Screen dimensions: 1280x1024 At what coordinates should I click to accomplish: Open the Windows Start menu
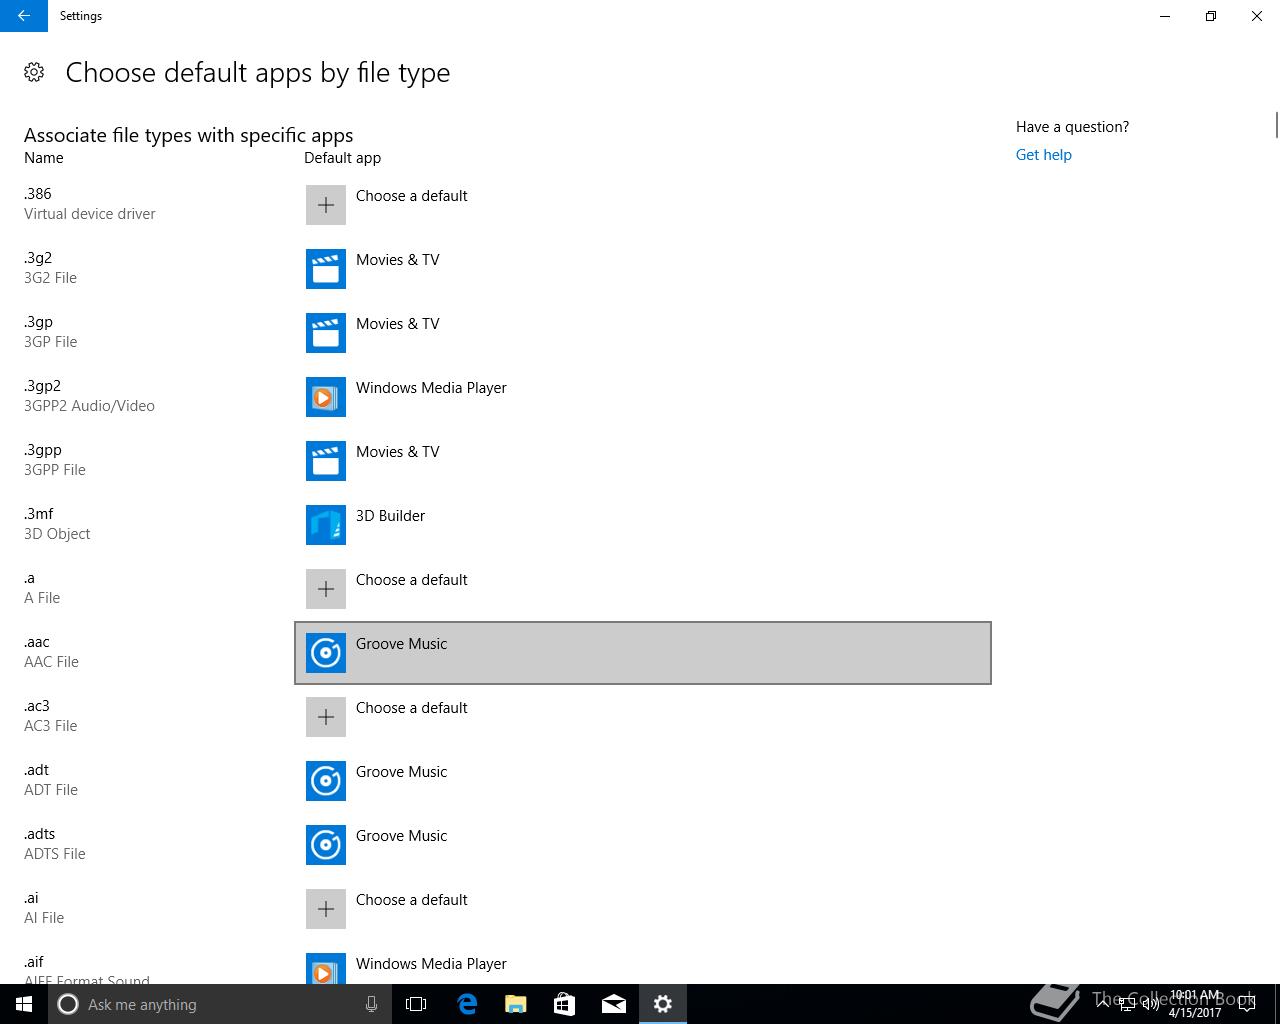tap(24, 1004)
